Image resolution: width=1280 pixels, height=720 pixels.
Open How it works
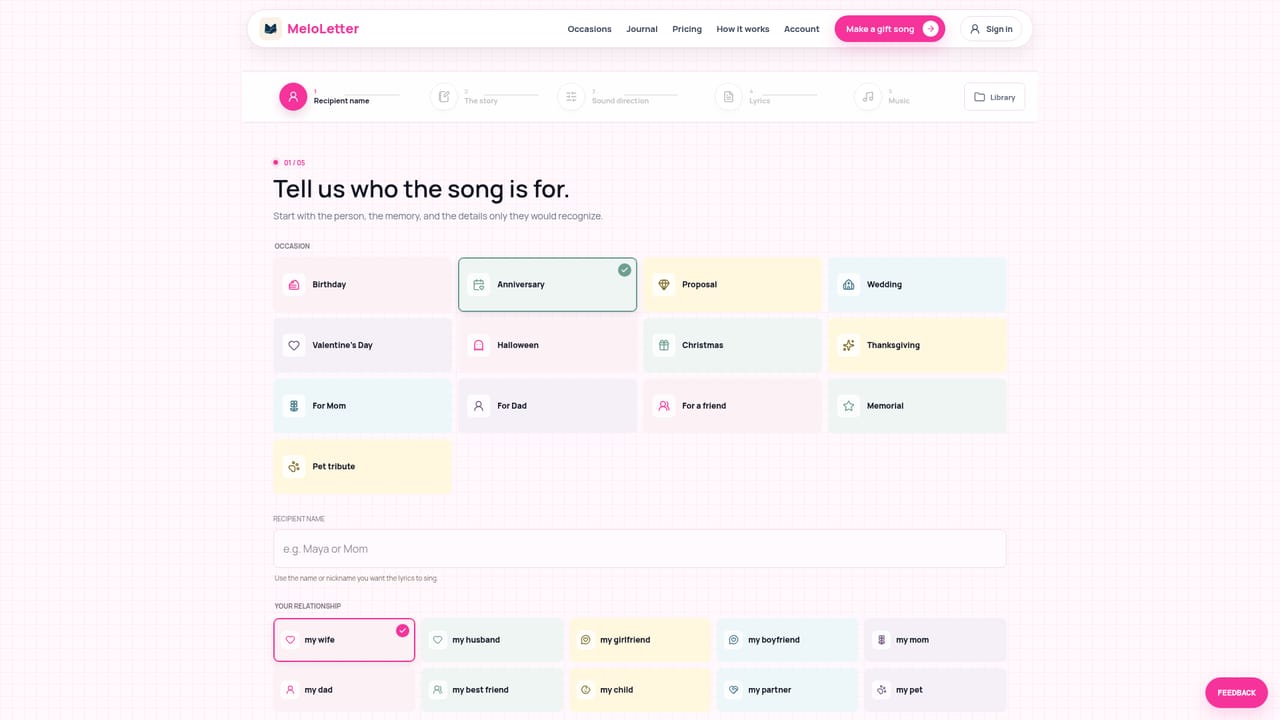click(743, 29)
